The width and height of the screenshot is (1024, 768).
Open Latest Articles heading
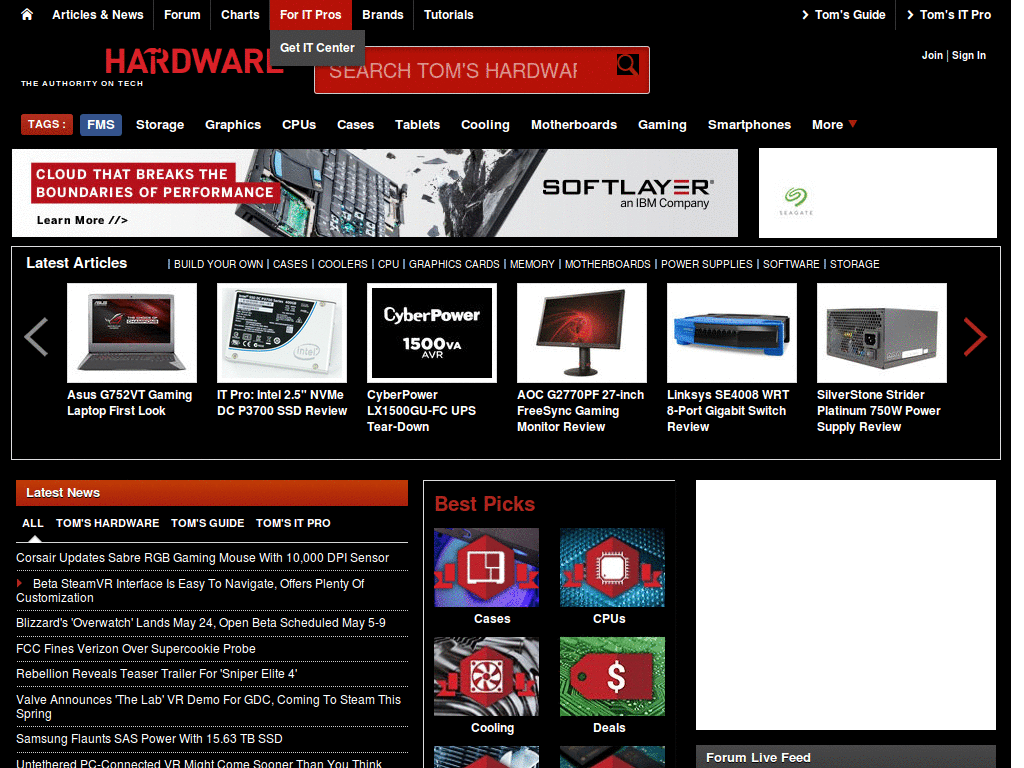coord(76,263)
